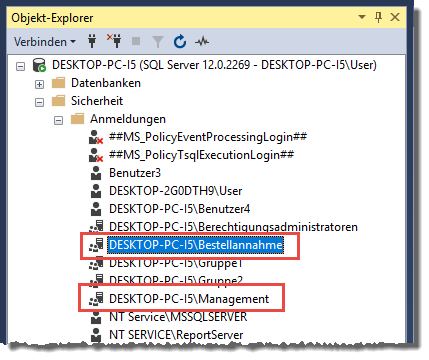Click disabled login icon of ##MS_PolicyEventProcessingLogin##
The width and height of the screenshot is (429, 360).
[96, 137]
